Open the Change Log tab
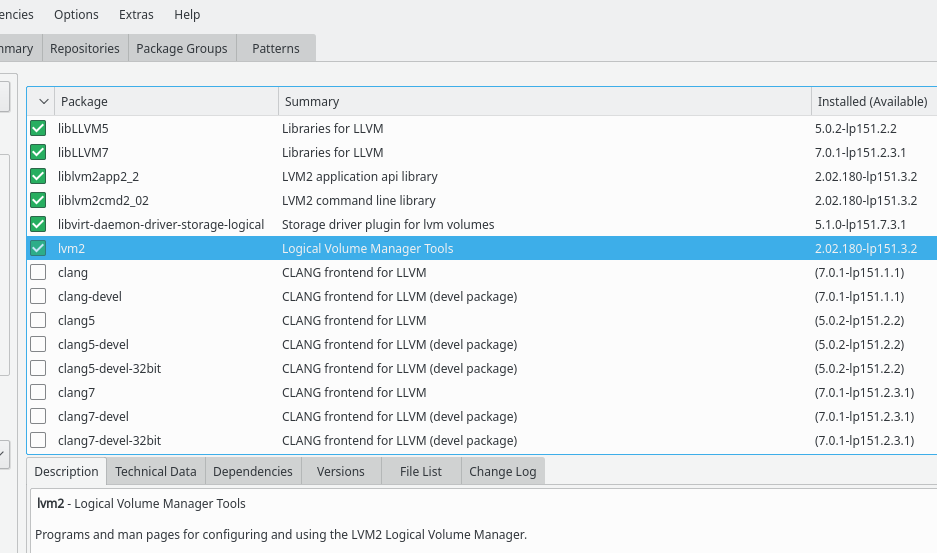This screenshot has height=553, width=937. coord(503,471)
